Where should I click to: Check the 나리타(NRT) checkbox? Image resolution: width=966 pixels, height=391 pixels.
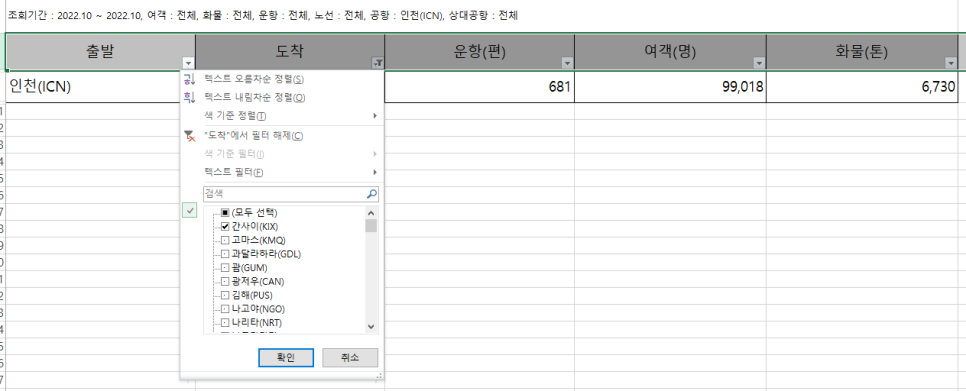click(225, 322)
